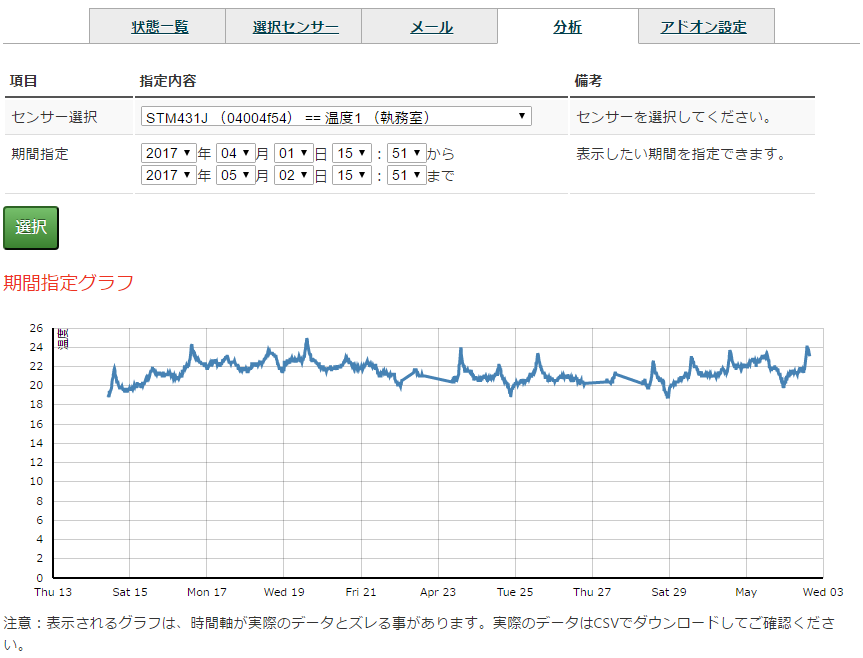863x658 pixels.
Task: Click the 期間指定 row label
Action: pyautogui.click(x=40, y=154)
